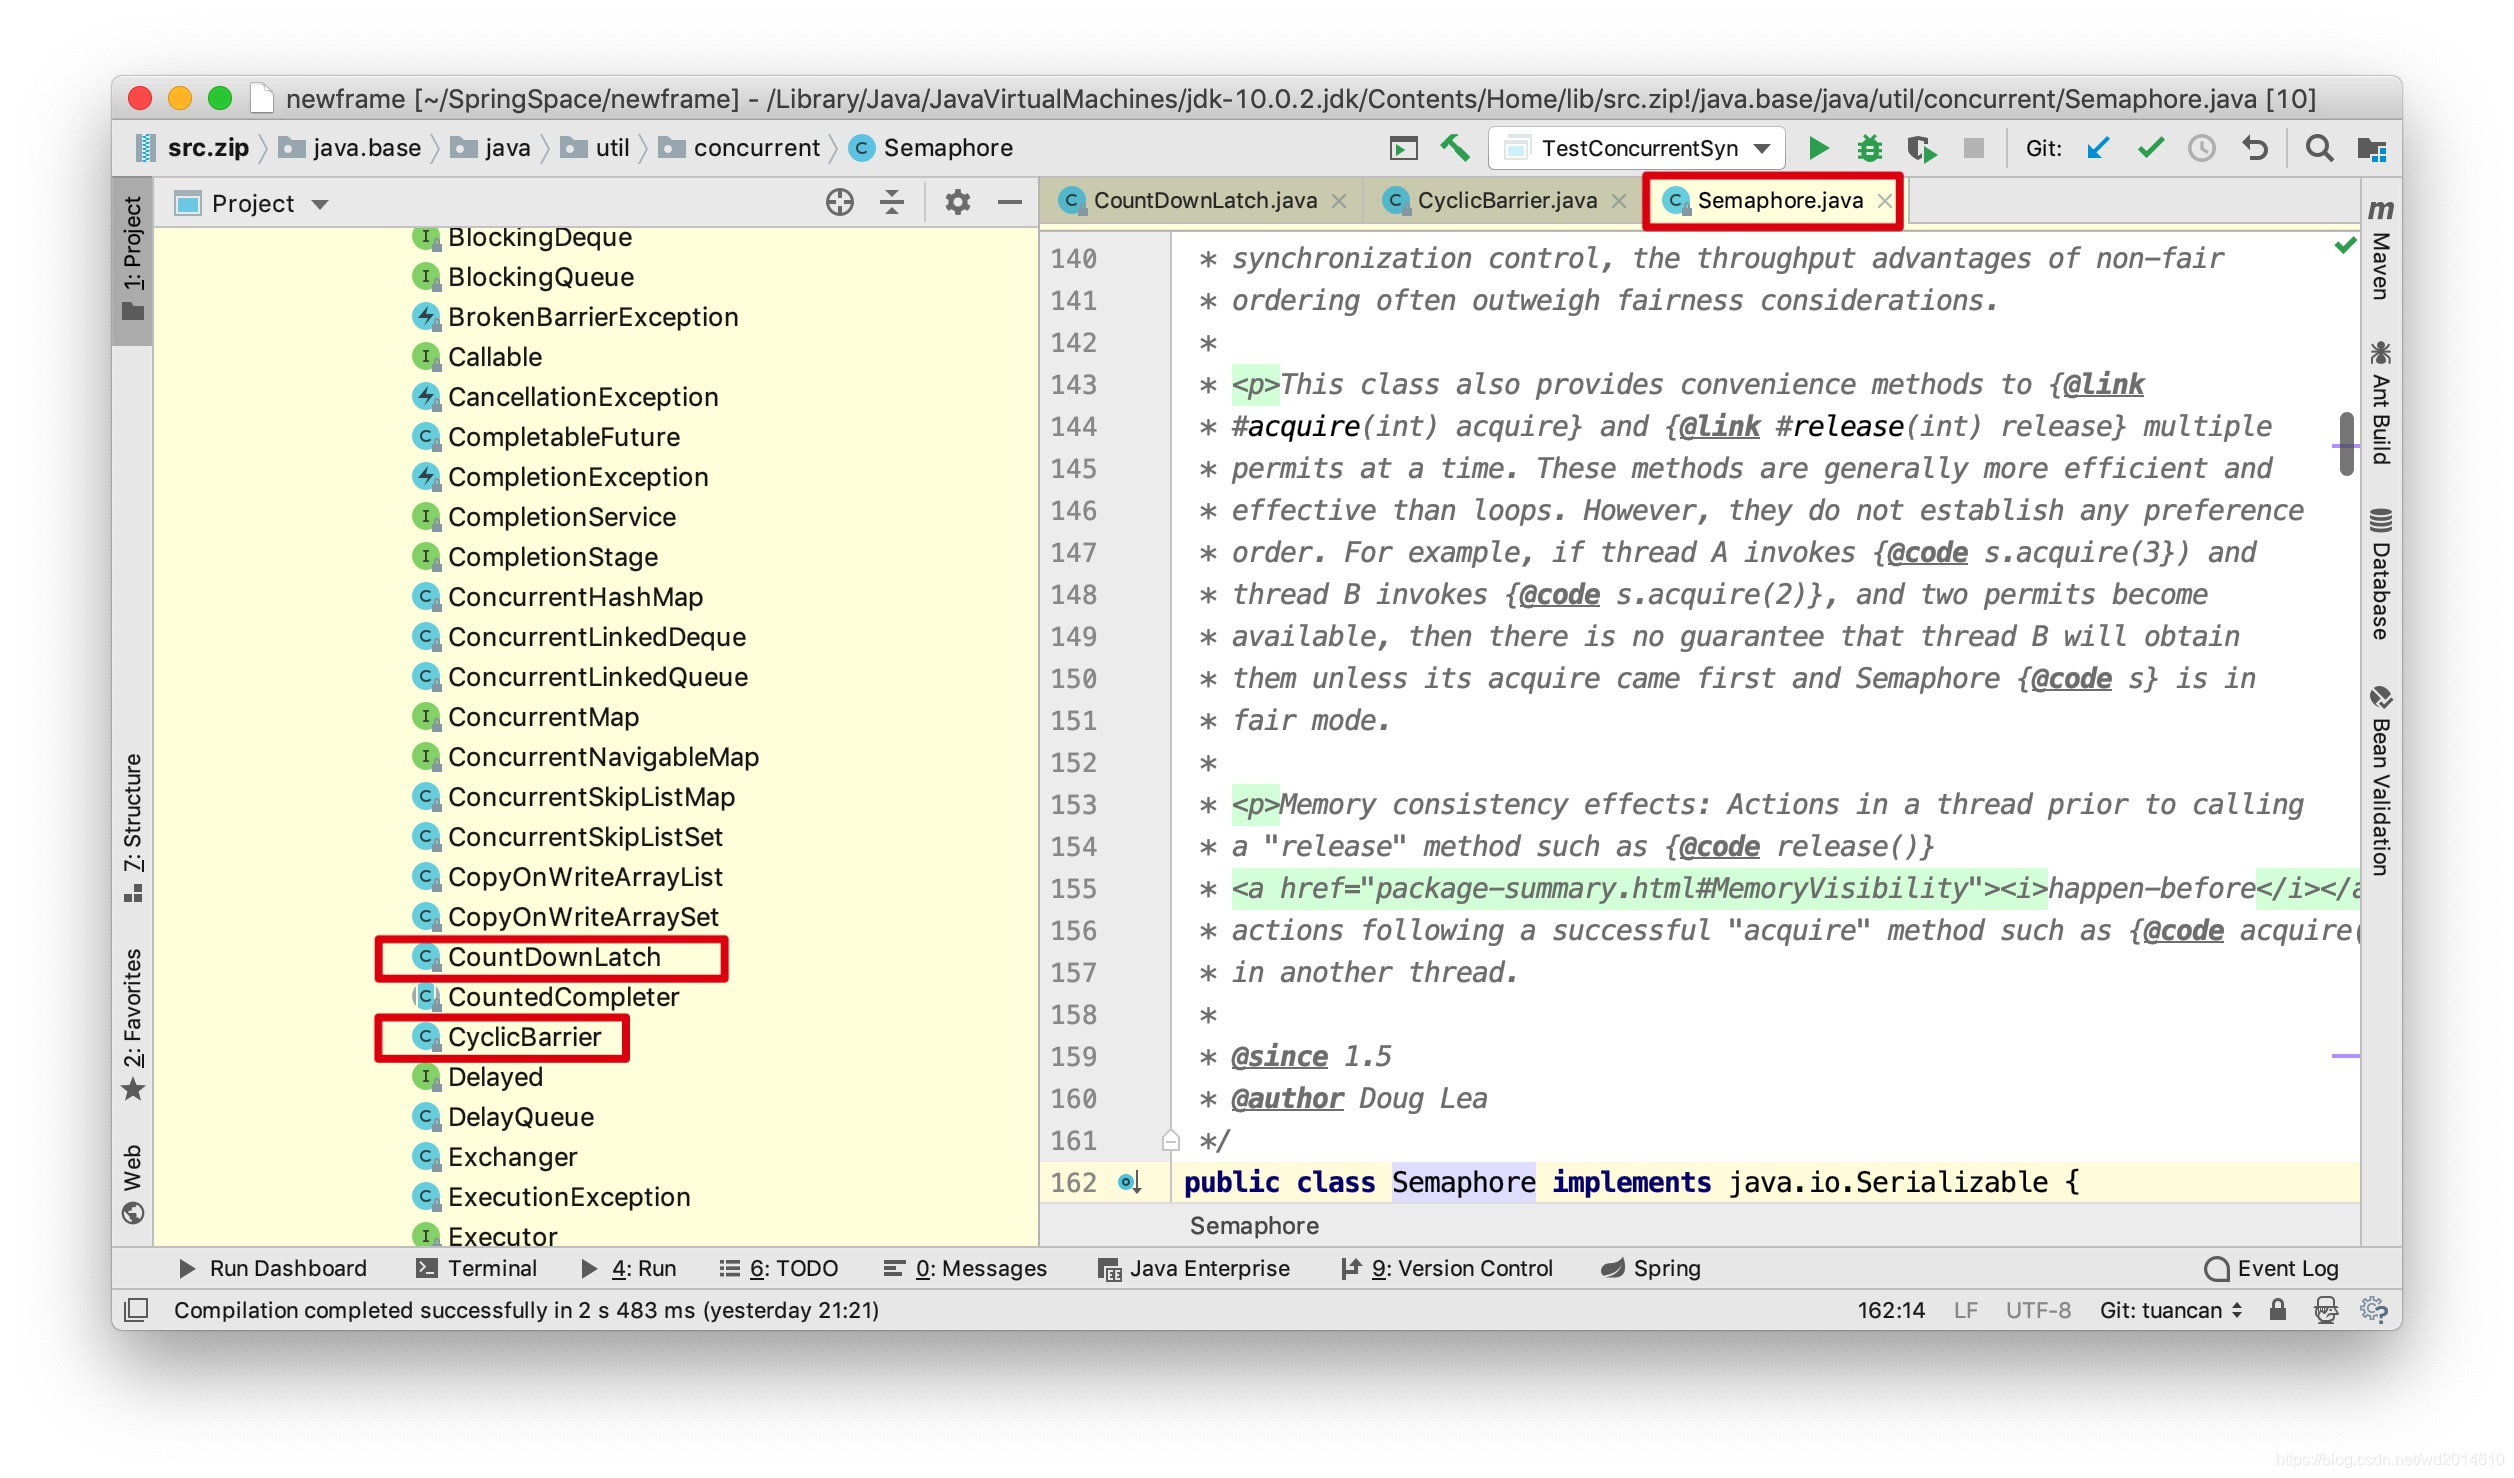
Task: Toggle the 1: Project side panel
Action: click(132, 260)
